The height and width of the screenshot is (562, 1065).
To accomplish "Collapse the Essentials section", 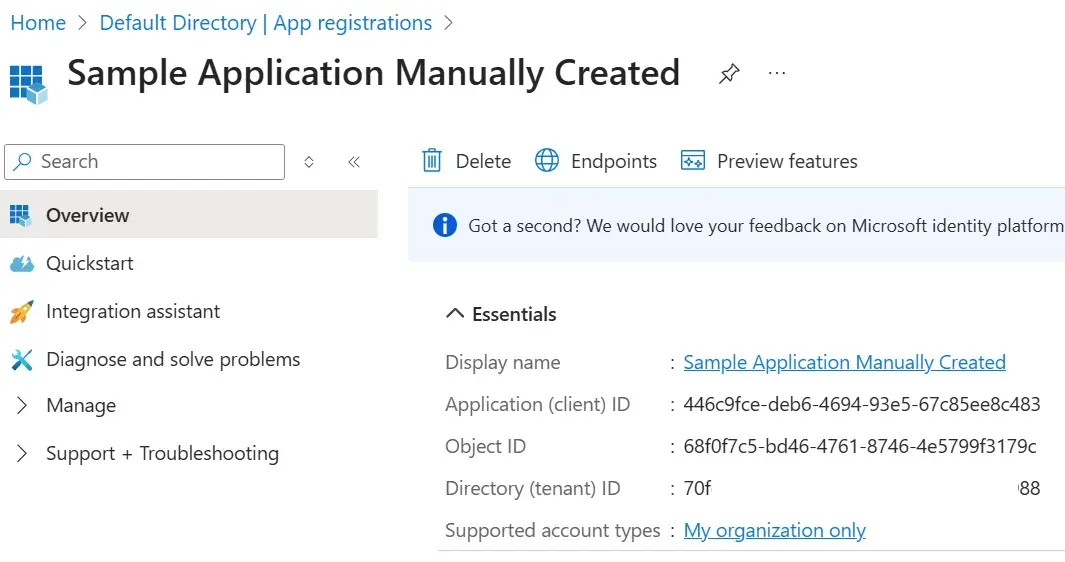I will pyautogui.click(x=455, y=314).
